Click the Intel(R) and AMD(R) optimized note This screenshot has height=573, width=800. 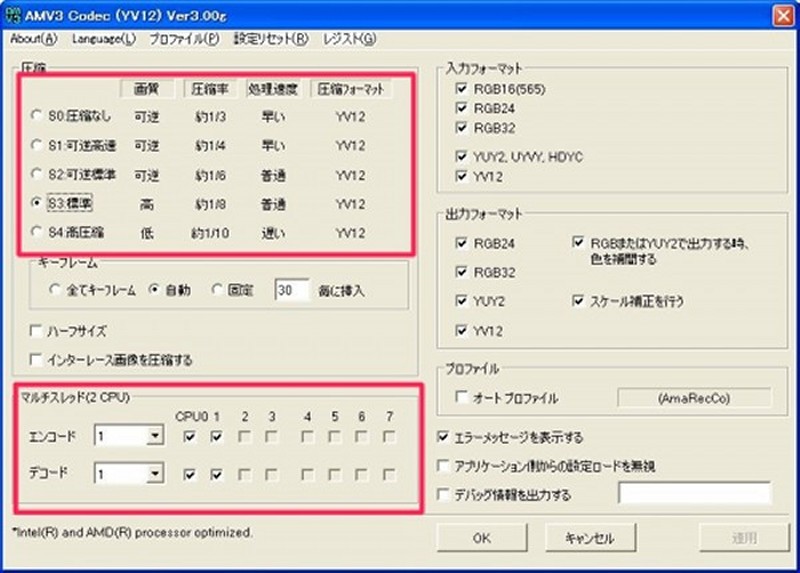click(x=133, y=533)
